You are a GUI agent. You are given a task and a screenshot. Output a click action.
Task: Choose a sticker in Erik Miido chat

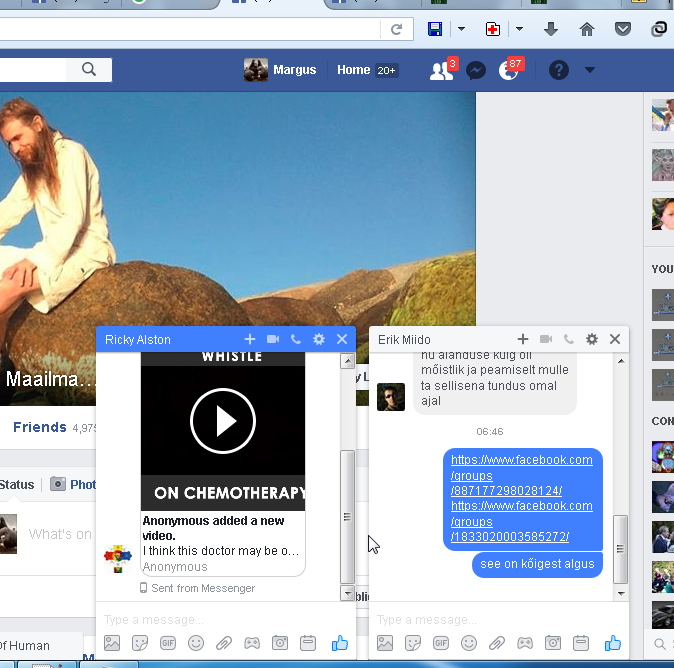(x=413, y=643)
